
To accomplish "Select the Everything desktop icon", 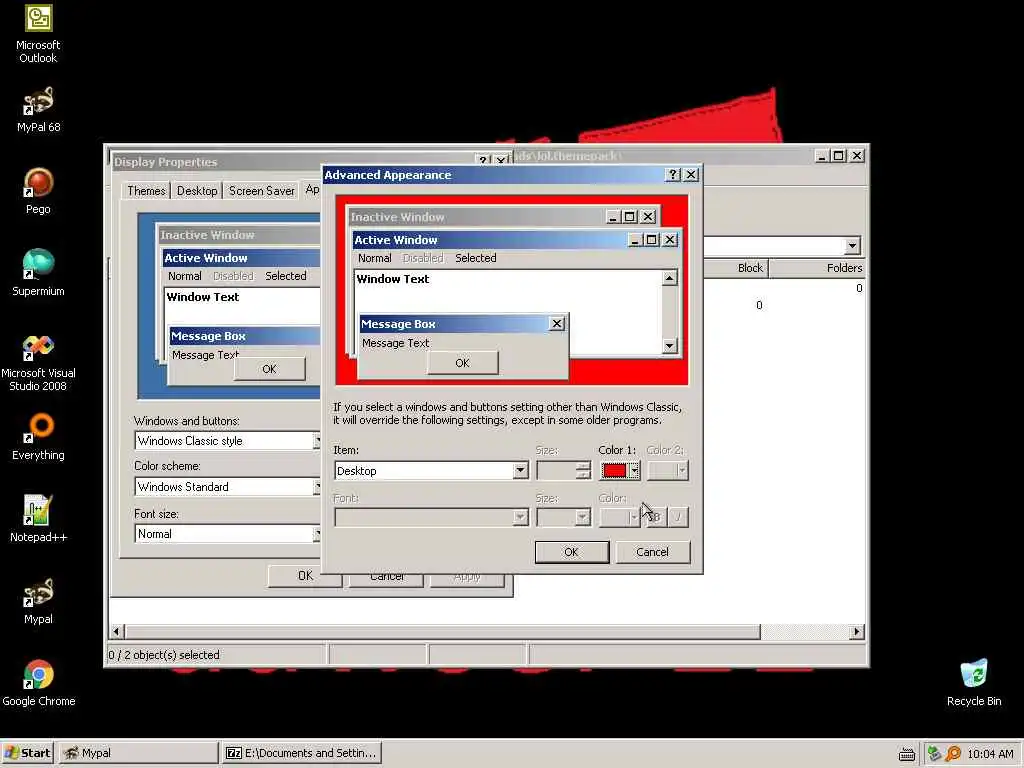I will 38,437.
